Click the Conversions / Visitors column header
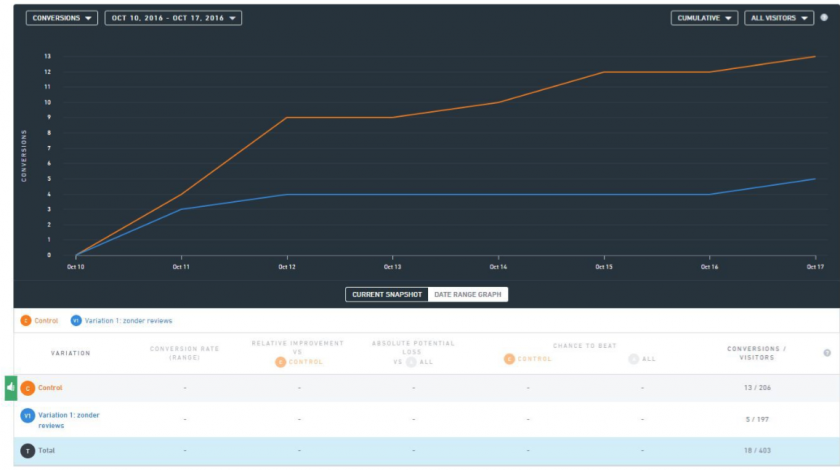Screen dimensions: 840x470 [756, 353]
